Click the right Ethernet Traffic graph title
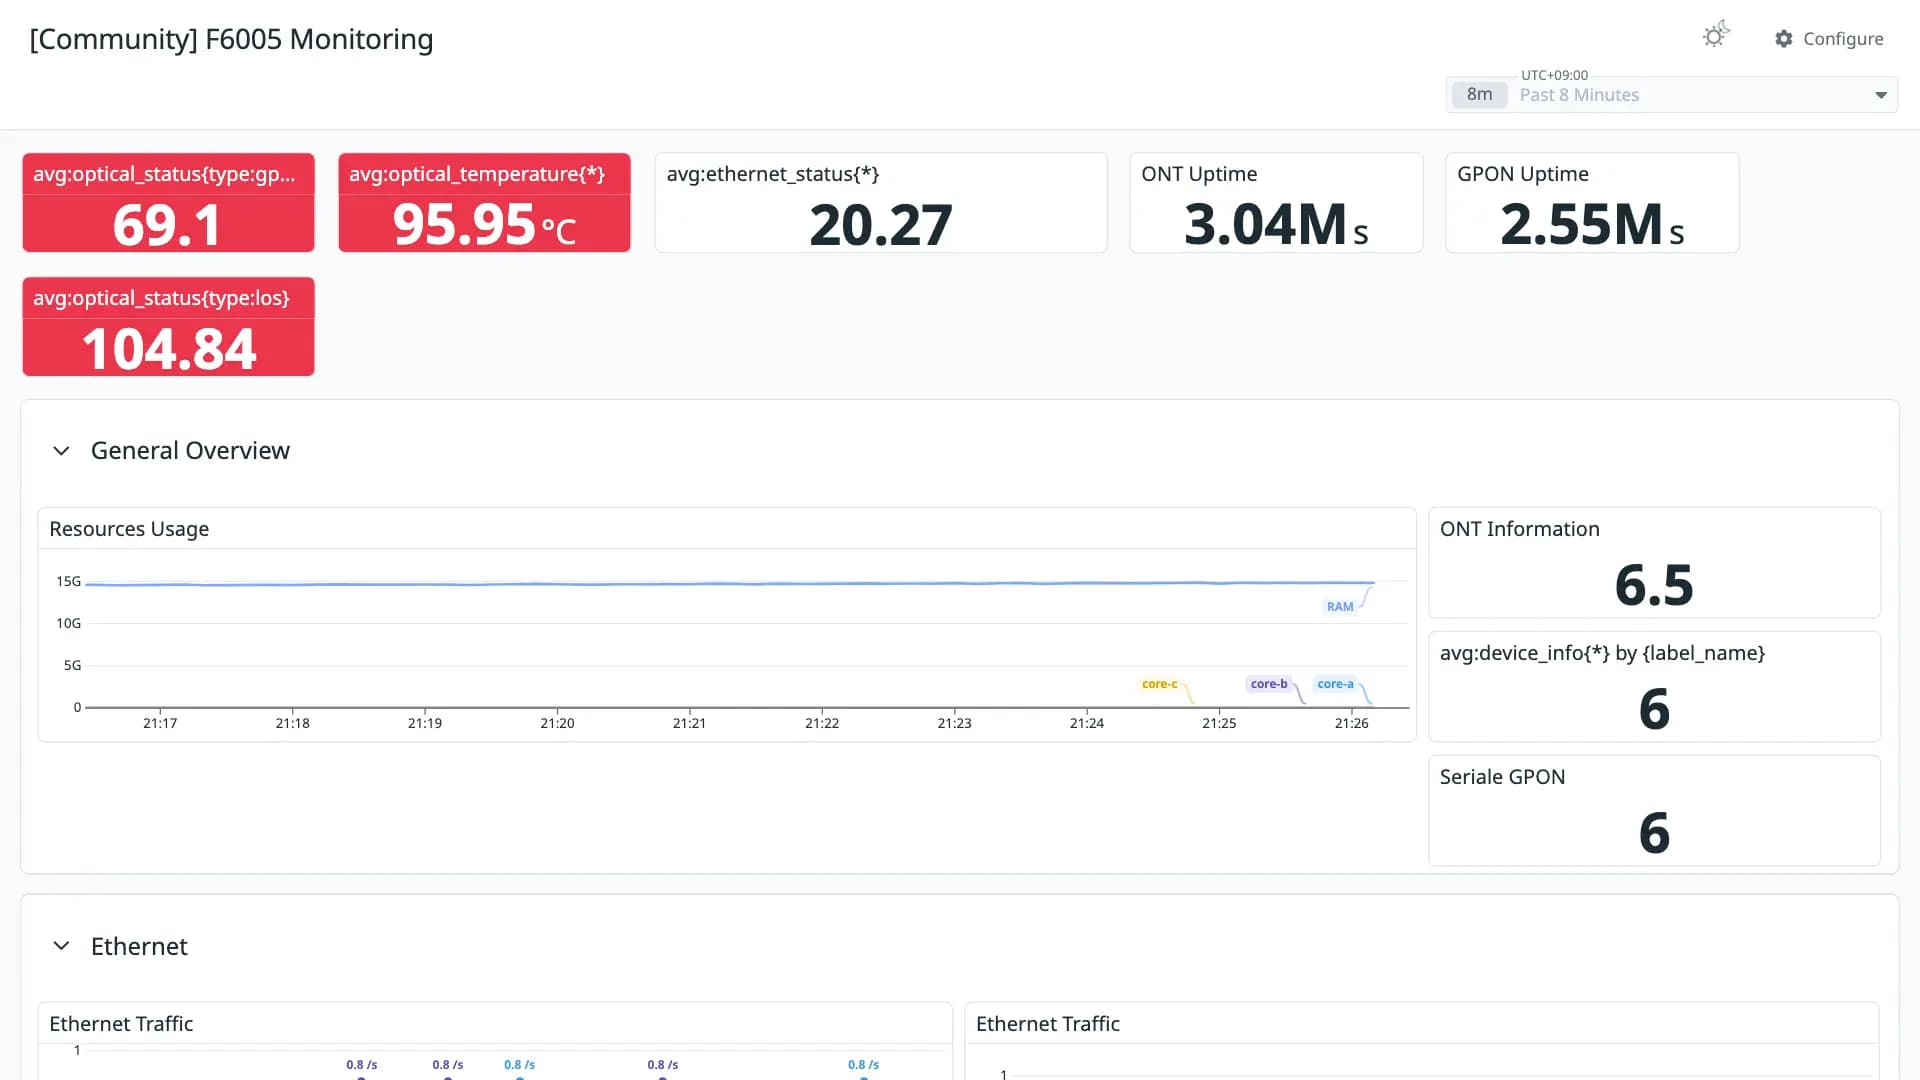1920x1080 pixels. click(1047, 1024)
